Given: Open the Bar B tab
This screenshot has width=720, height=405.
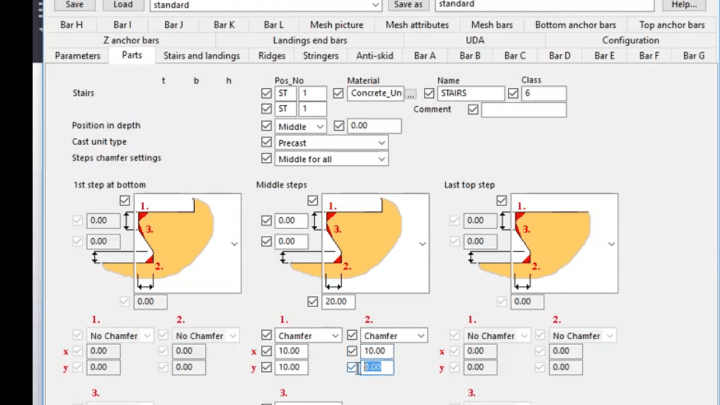Looking at the screenshot, I should click(x=470, y=56).
